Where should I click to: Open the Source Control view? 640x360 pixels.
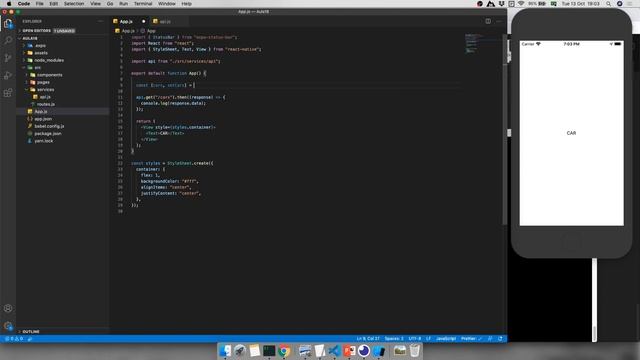coord(8,58)
